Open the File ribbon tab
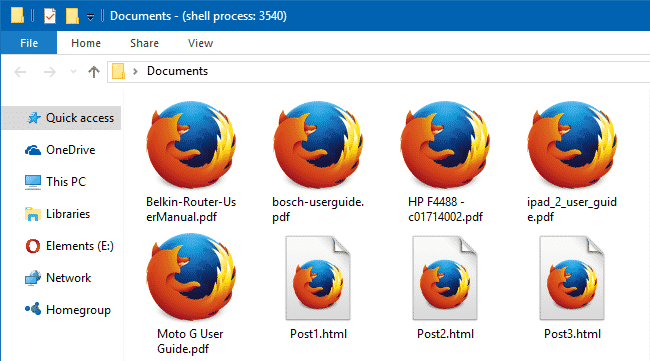The height and width of the screenshot is (361, 650). [x=29, y=43]
